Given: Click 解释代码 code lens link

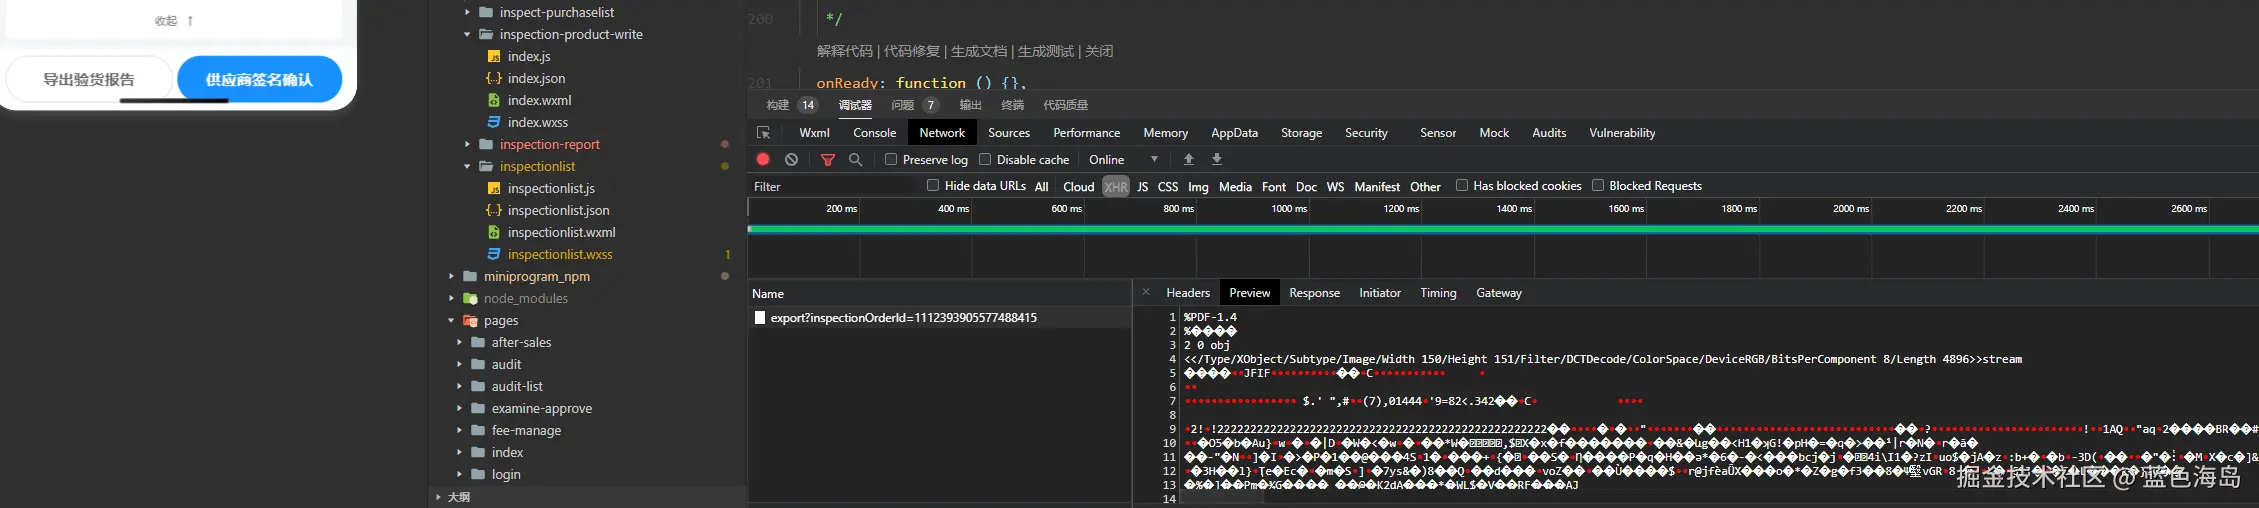Looking at the screenshot, I should (x=845, y=51).
